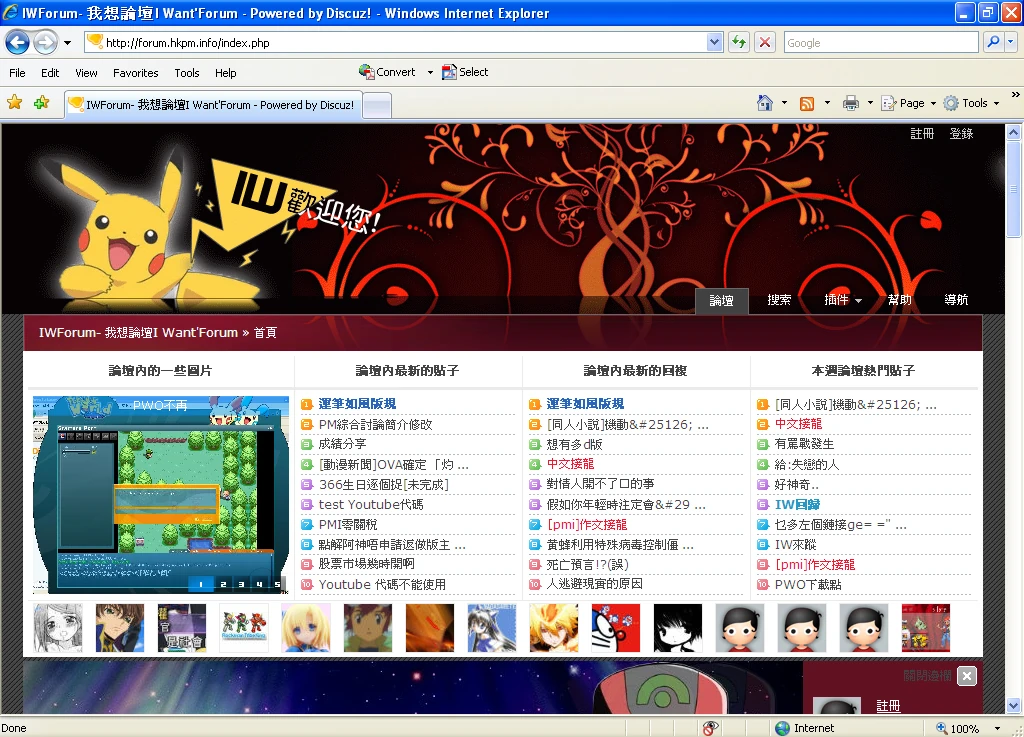This screenshot has width=1024, height=737.
Task: Open the Edit menu
Action: [50, 73]
